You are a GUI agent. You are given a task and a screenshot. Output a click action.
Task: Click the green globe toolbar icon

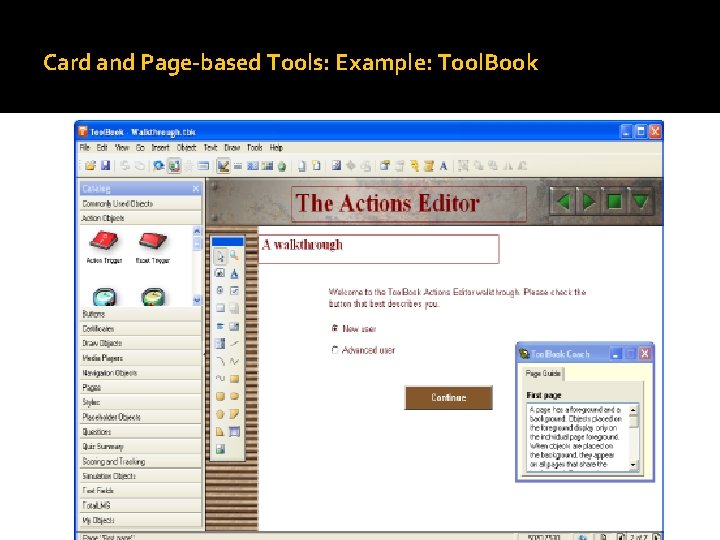(x=282, y=166)
